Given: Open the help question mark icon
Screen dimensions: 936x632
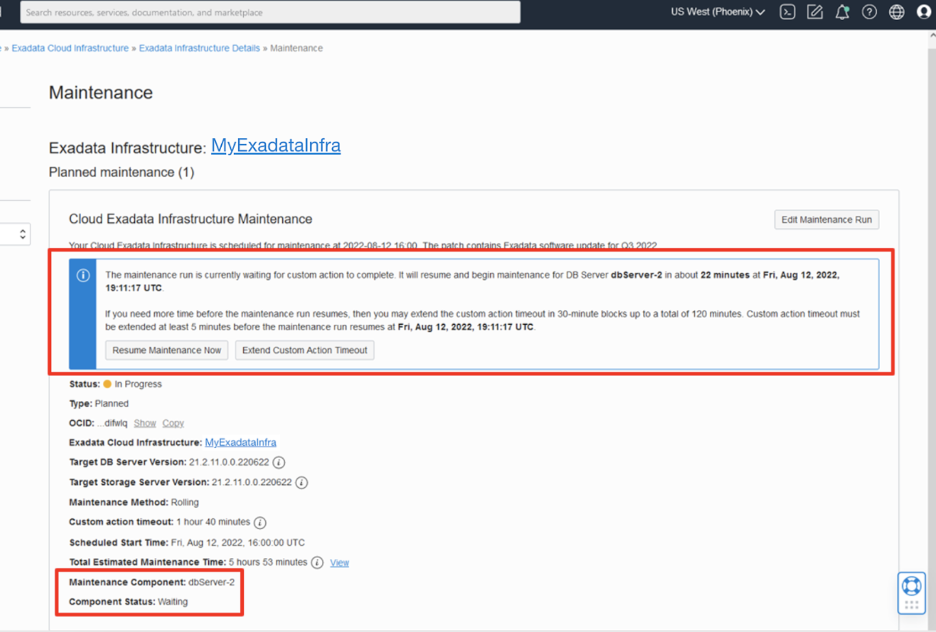Looking at the screenshot, I should (869, 12).
